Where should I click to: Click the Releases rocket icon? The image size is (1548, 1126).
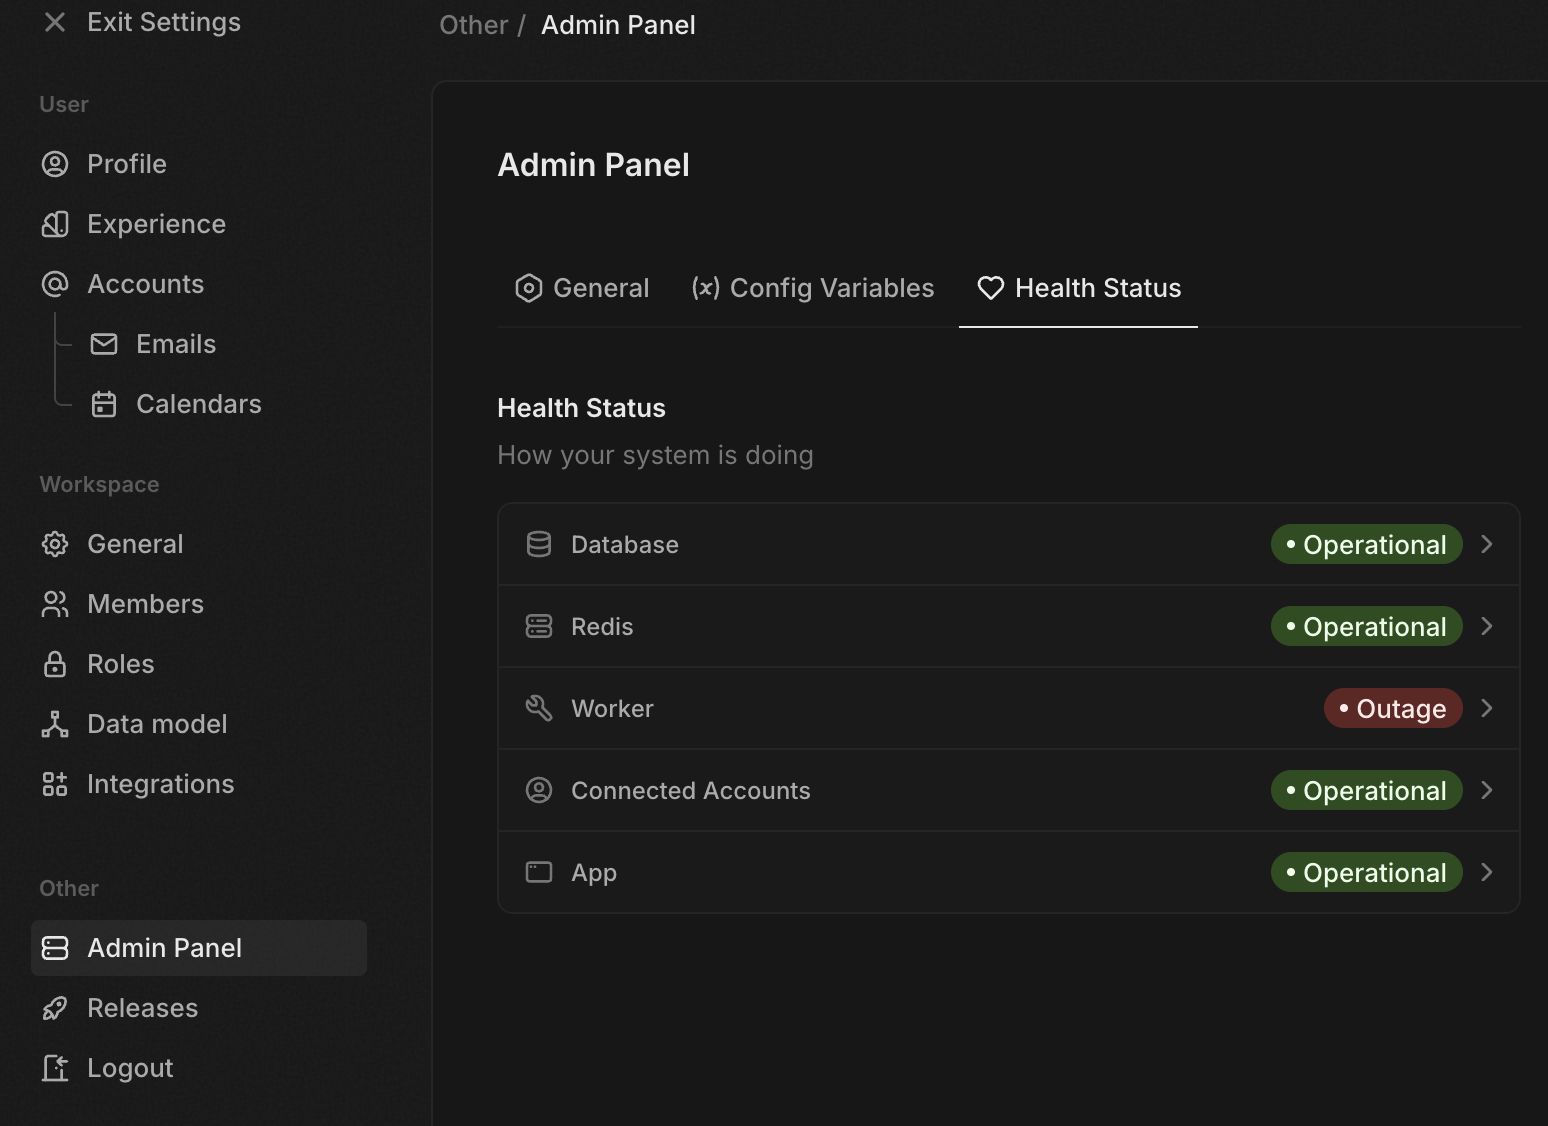coord(55,1008)
